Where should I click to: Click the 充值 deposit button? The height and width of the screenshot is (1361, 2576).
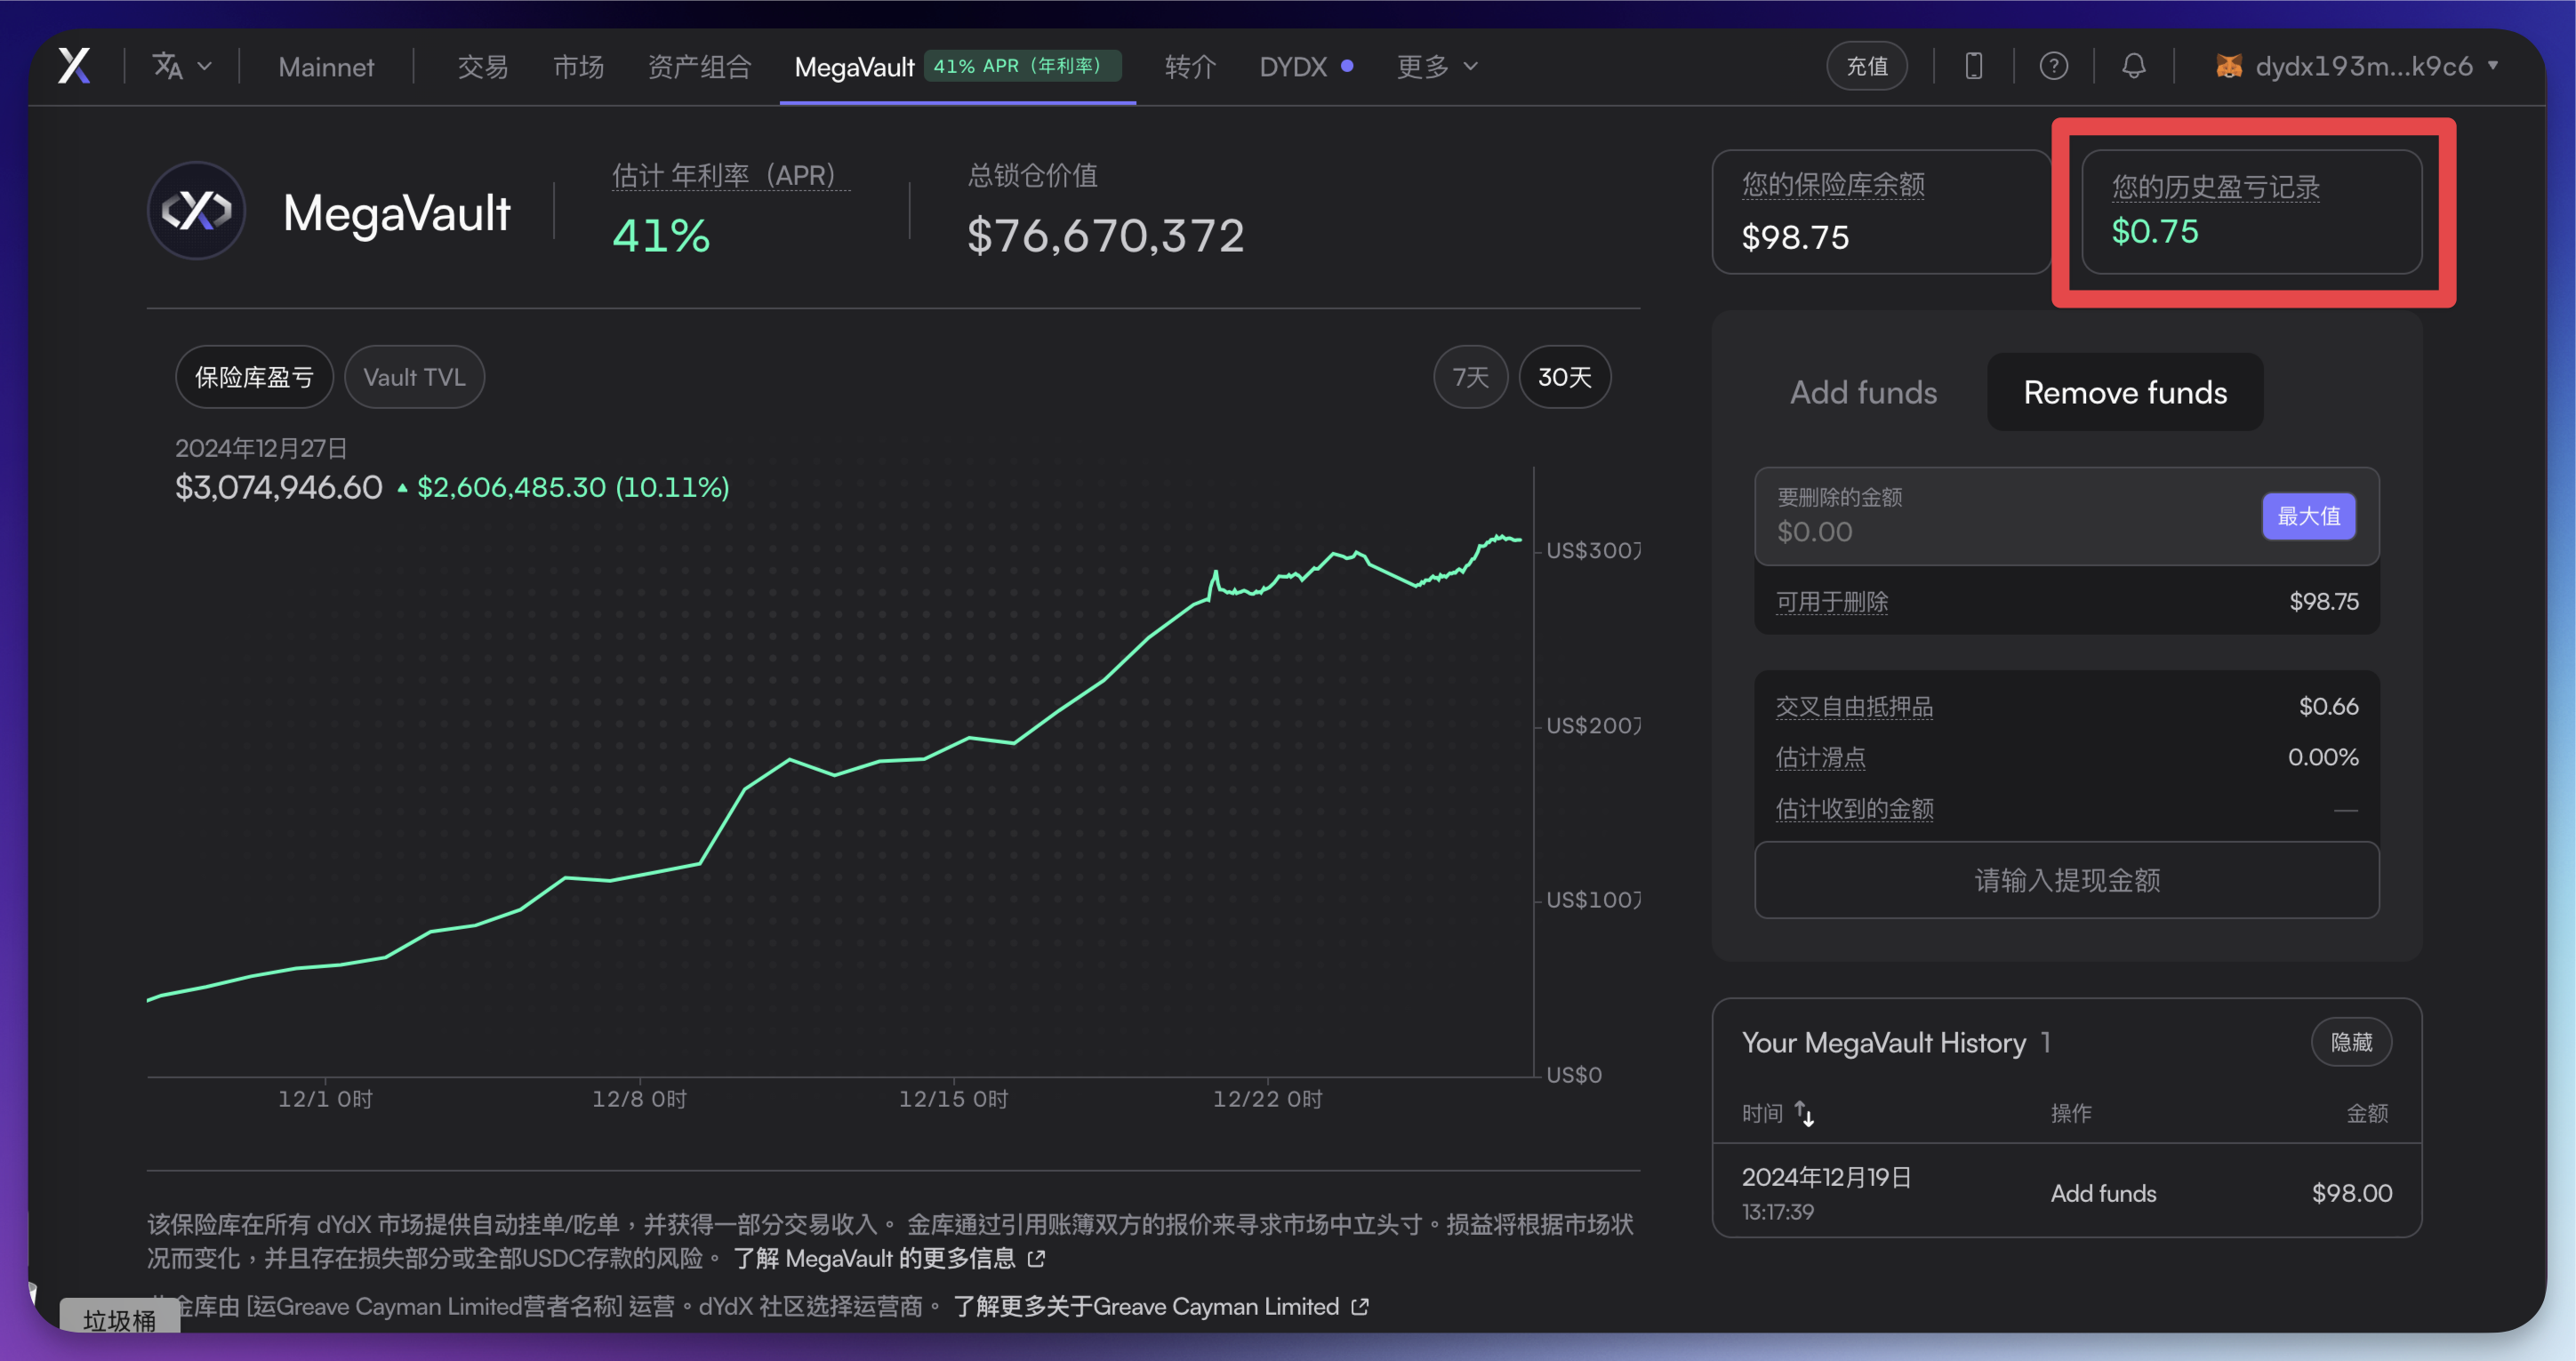(1866, 66)
